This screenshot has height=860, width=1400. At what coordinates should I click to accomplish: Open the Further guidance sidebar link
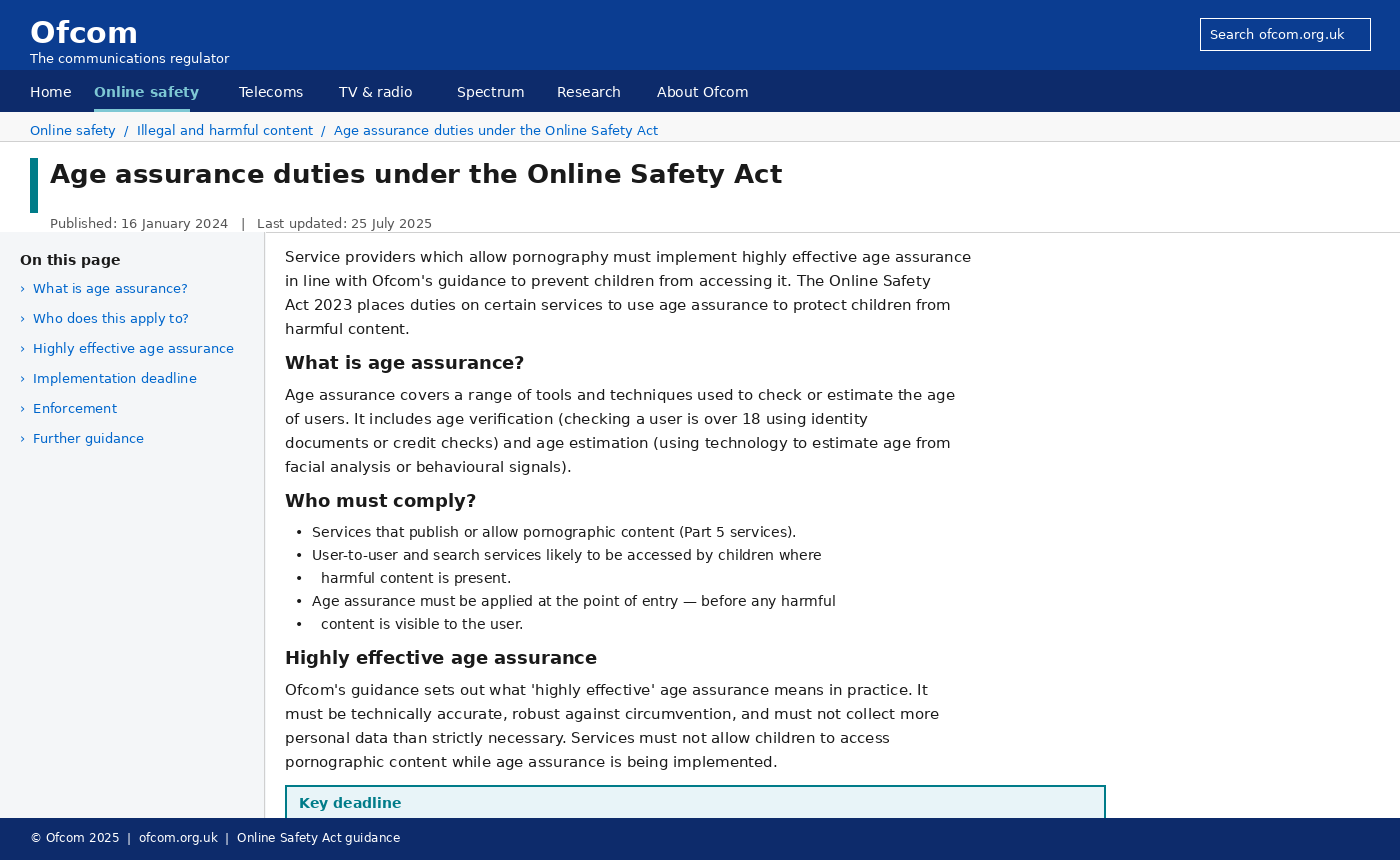click(x=88, y=439)
